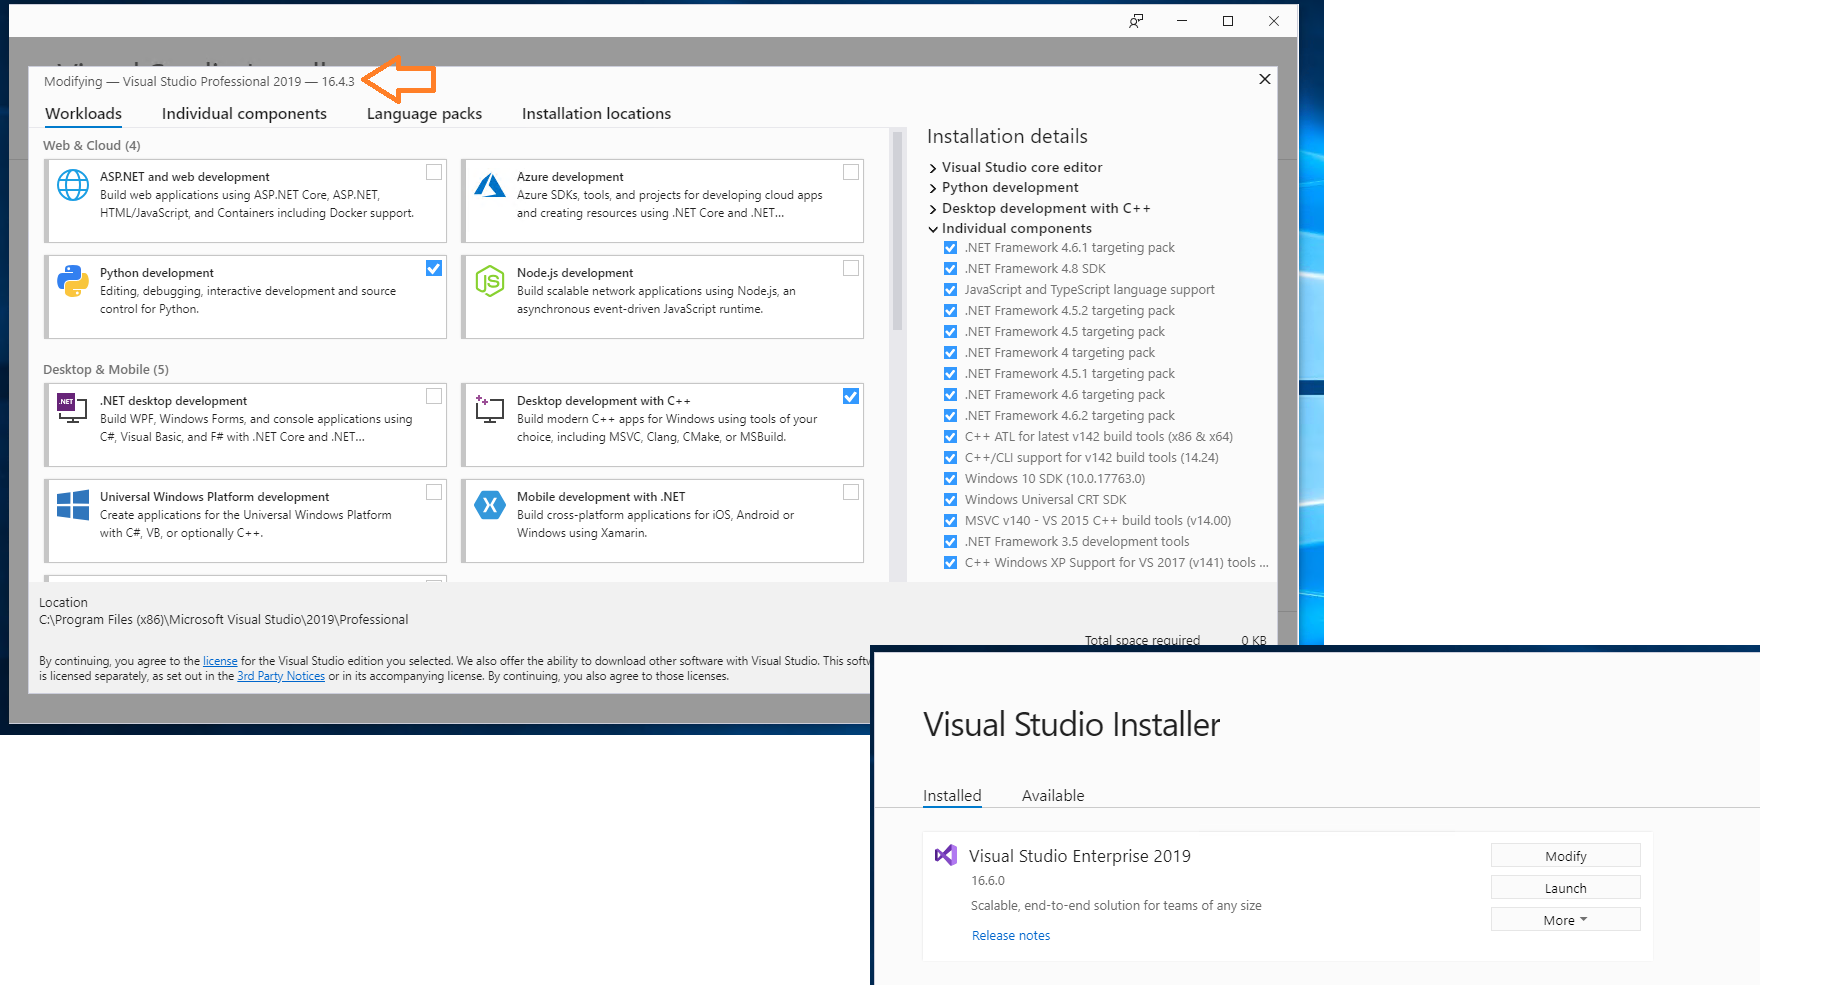Uncheck .NET Framework 4 targeting pack

[951, 353]
